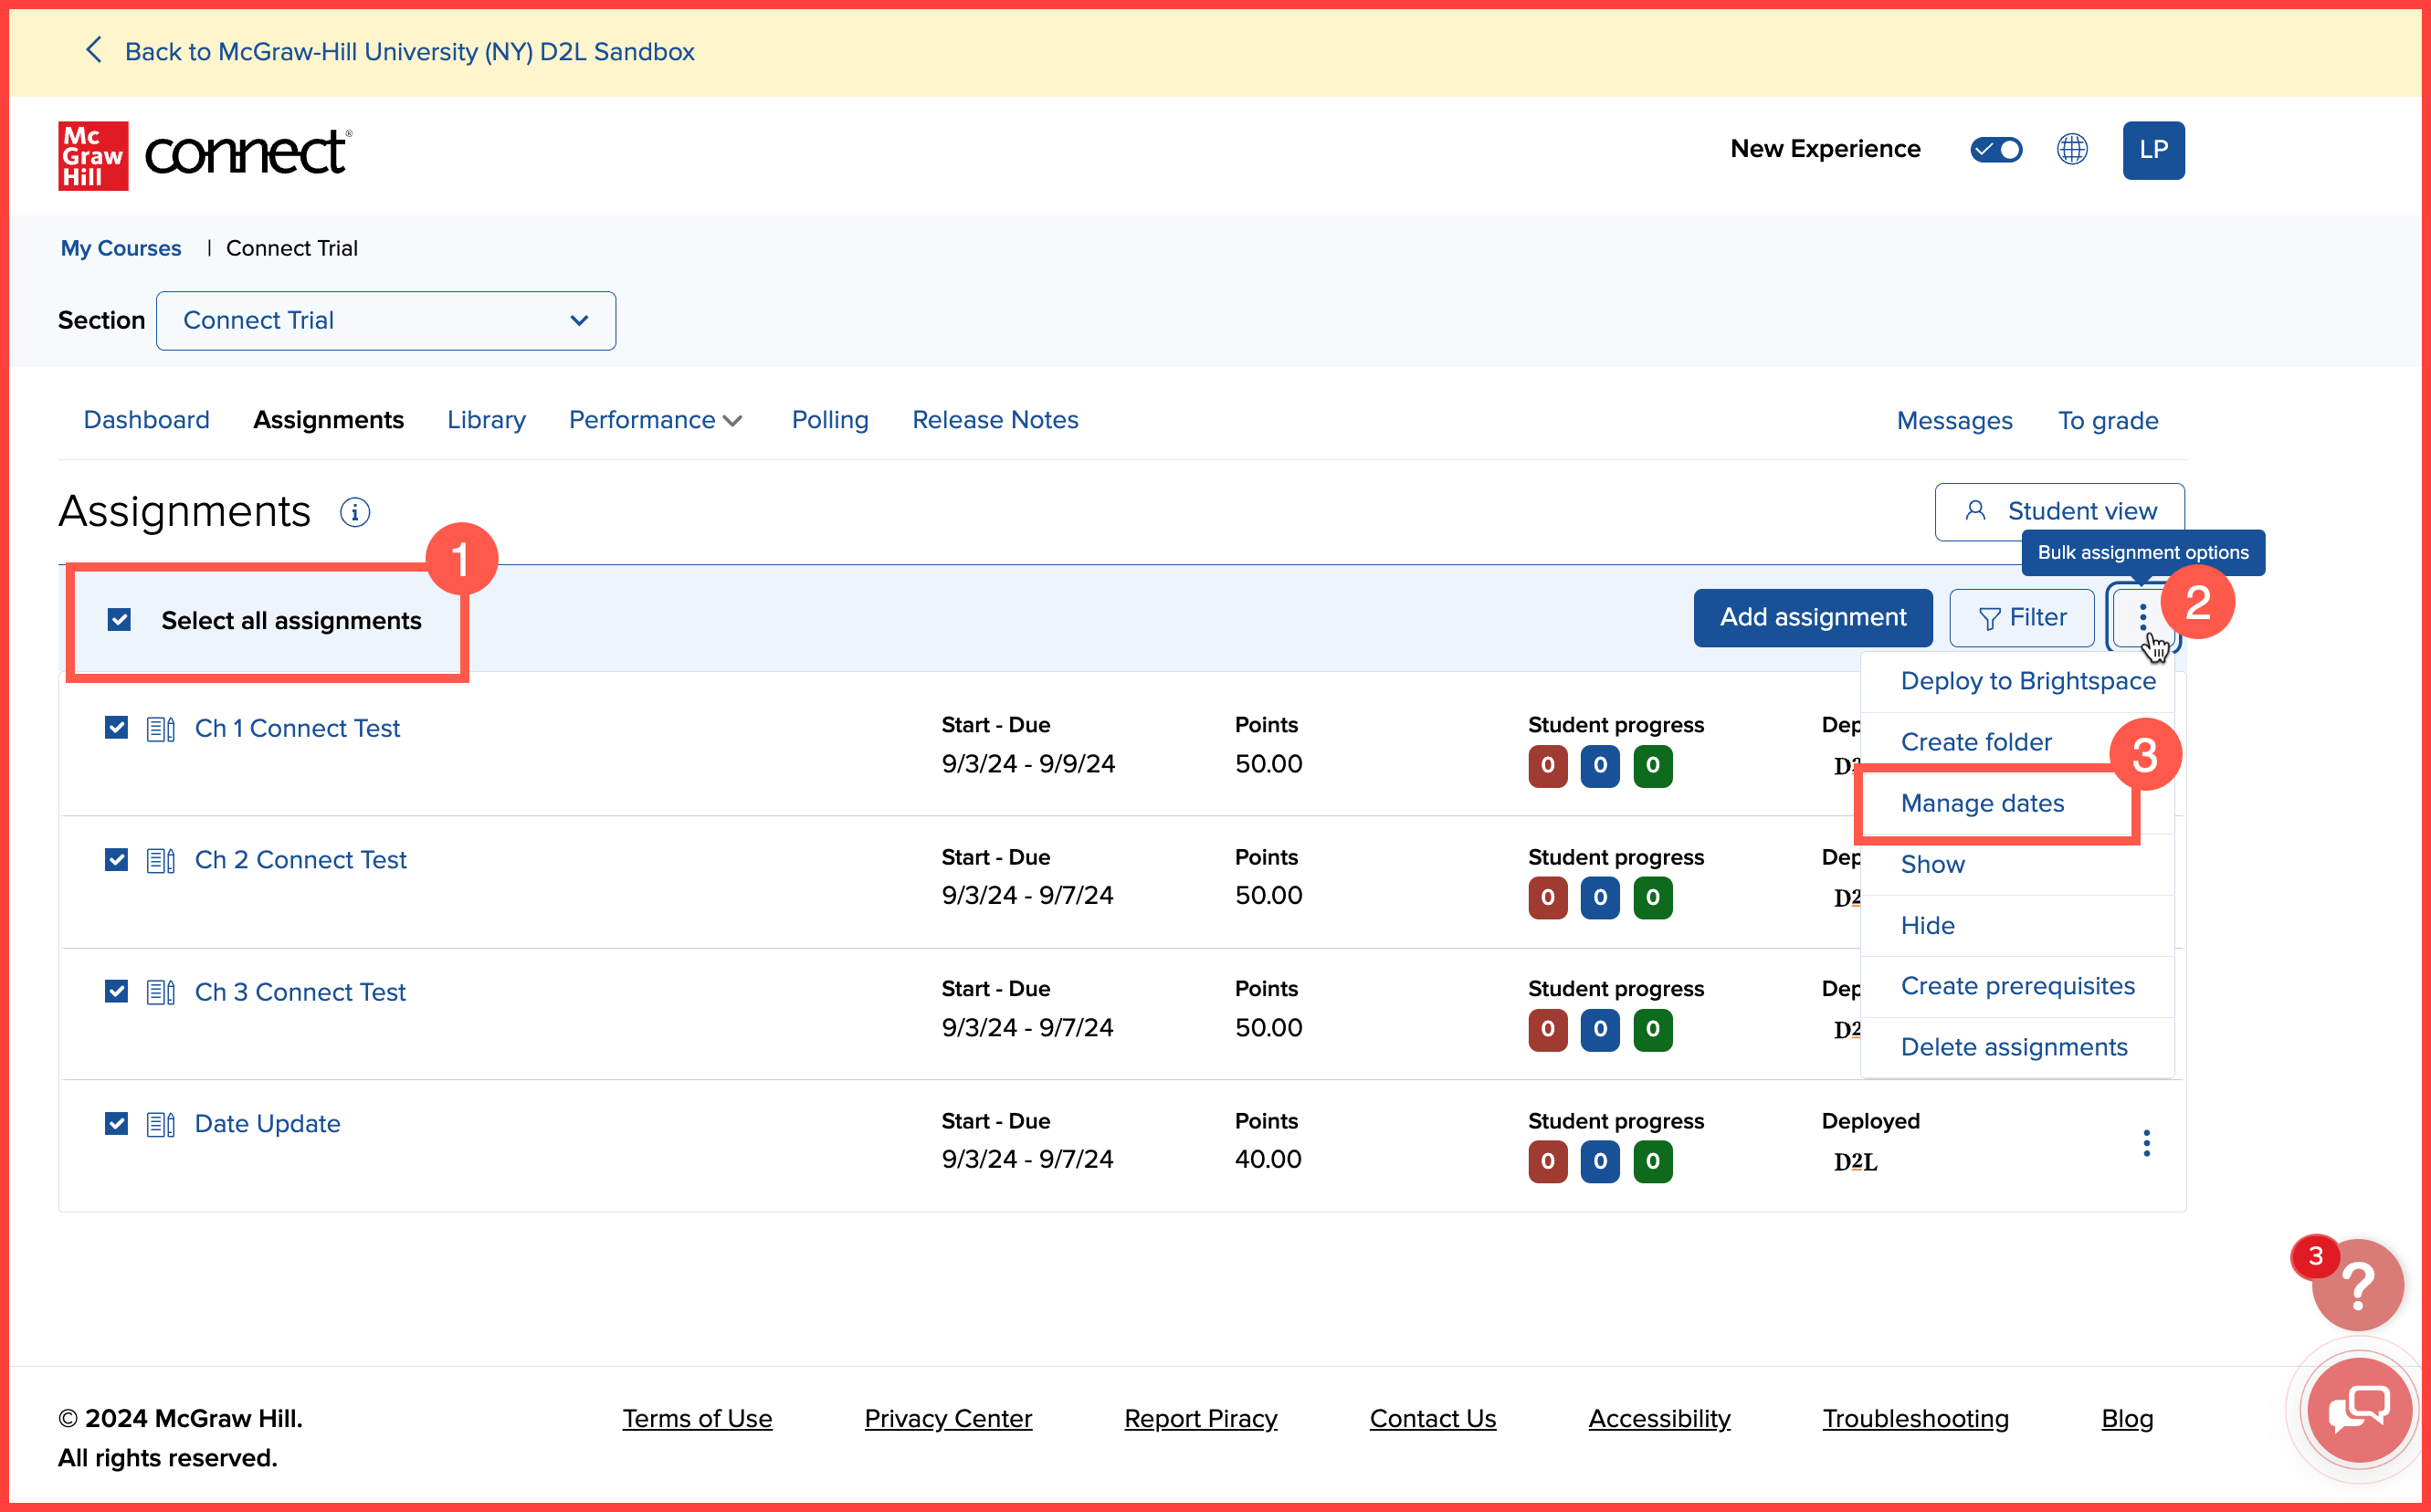
Task: Open the Date Update row options menu
Action: coord(2146,1142)
